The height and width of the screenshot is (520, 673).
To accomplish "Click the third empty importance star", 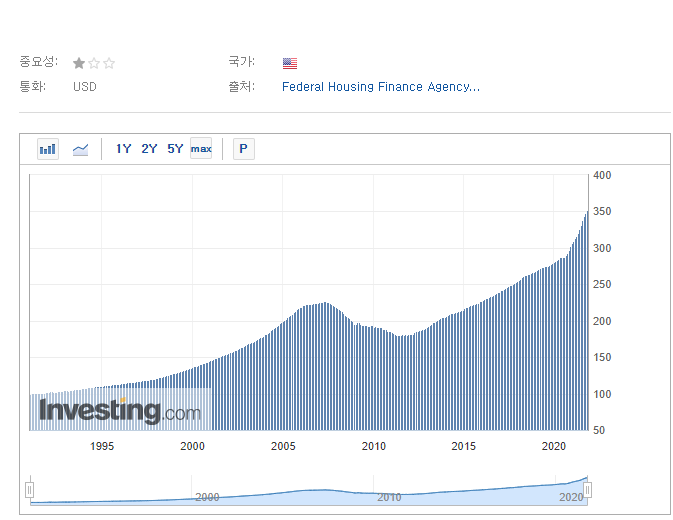I will [x=109, y=63].
